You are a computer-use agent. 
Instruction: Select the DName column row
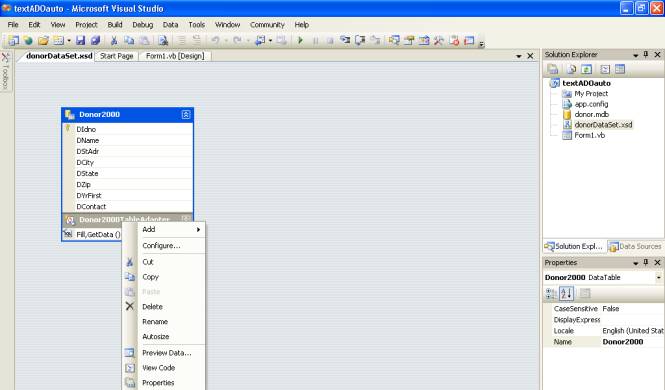128,140
